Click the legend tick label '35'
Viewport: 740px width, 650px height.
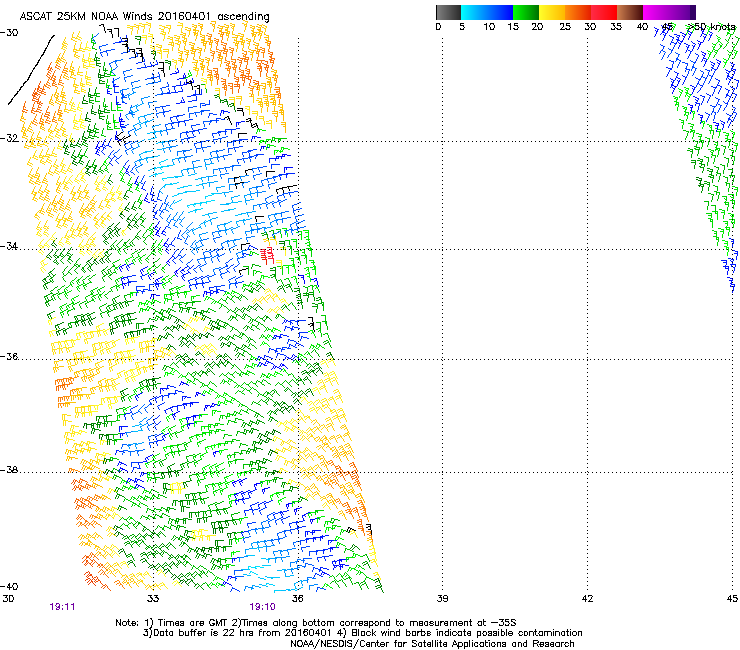616,27
